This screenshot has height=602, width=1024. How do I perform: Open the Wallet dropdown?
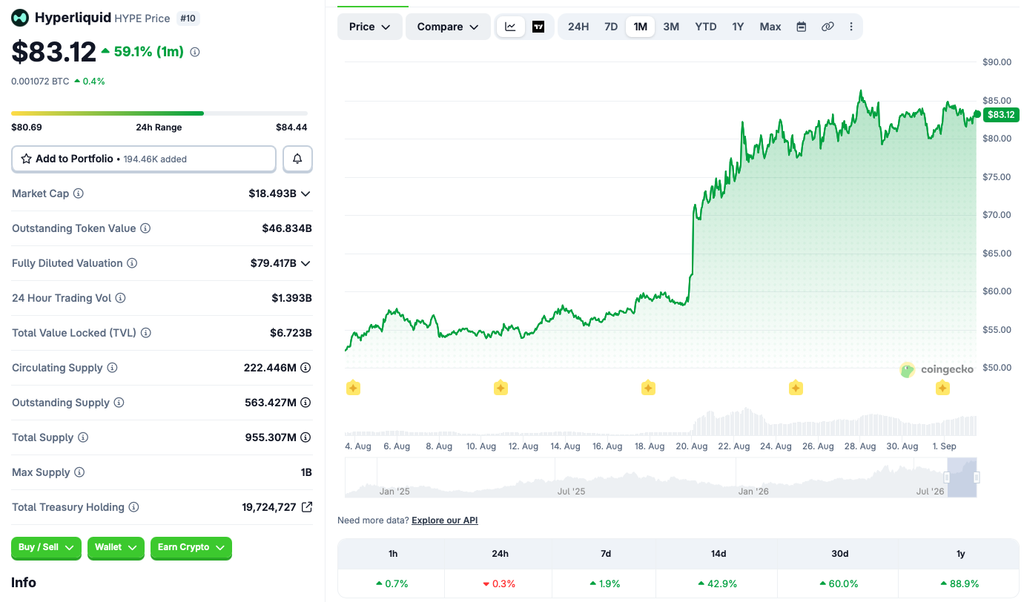point(116,548)
